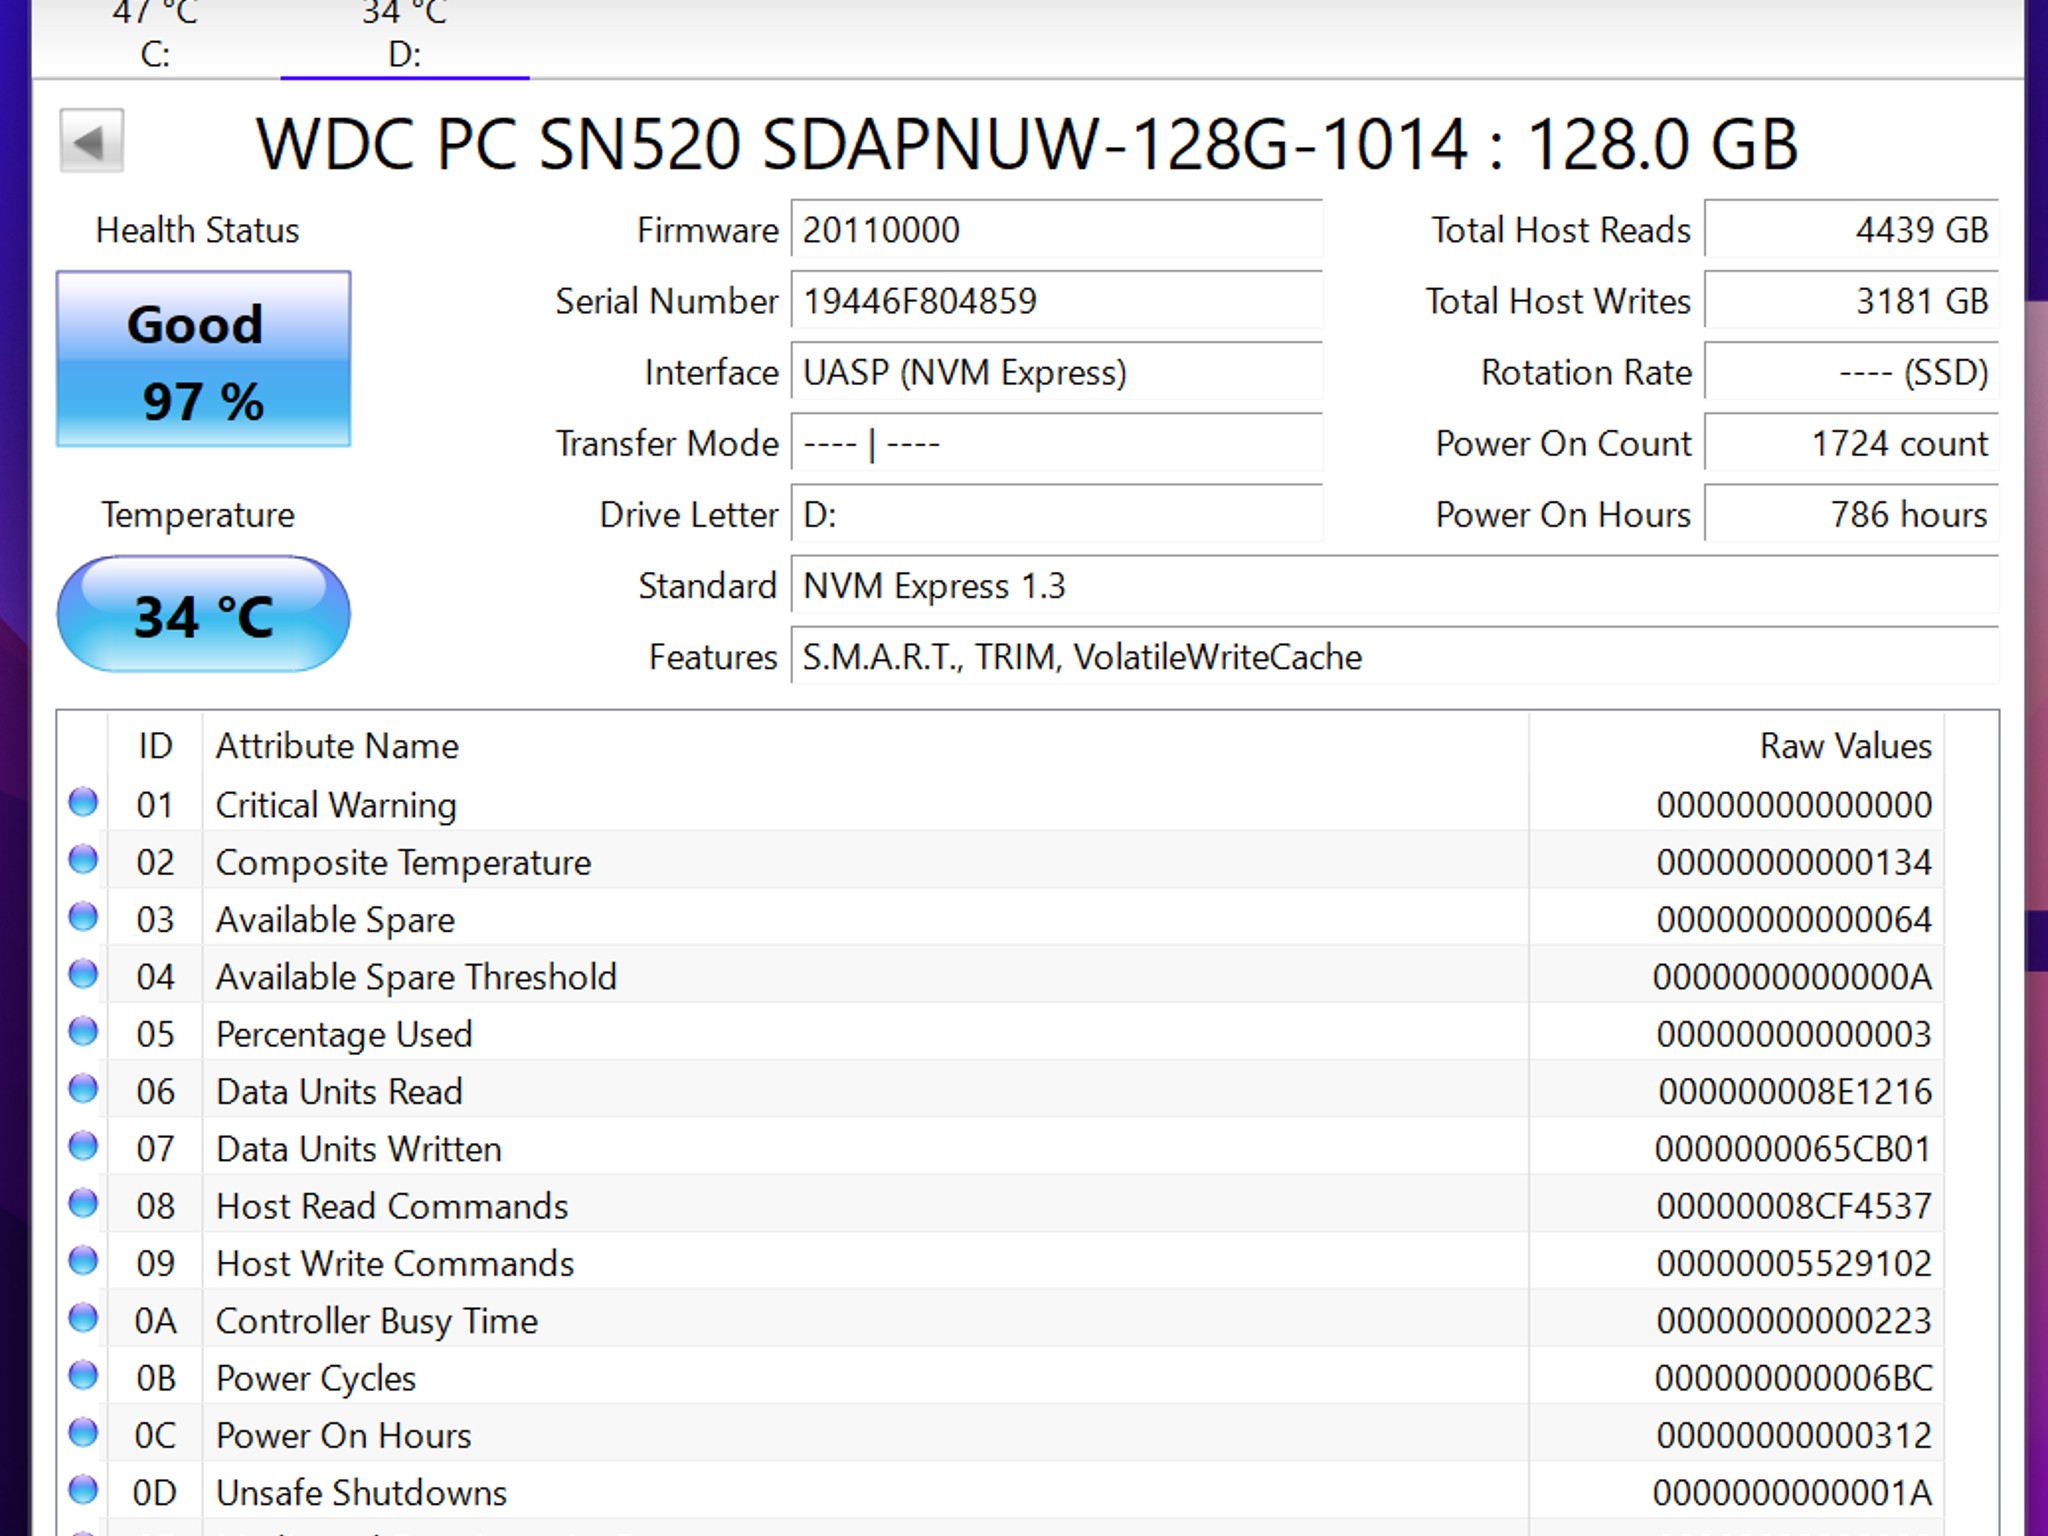
Task: Click status icon for Host Read Commands
Action: [83, 1204]
